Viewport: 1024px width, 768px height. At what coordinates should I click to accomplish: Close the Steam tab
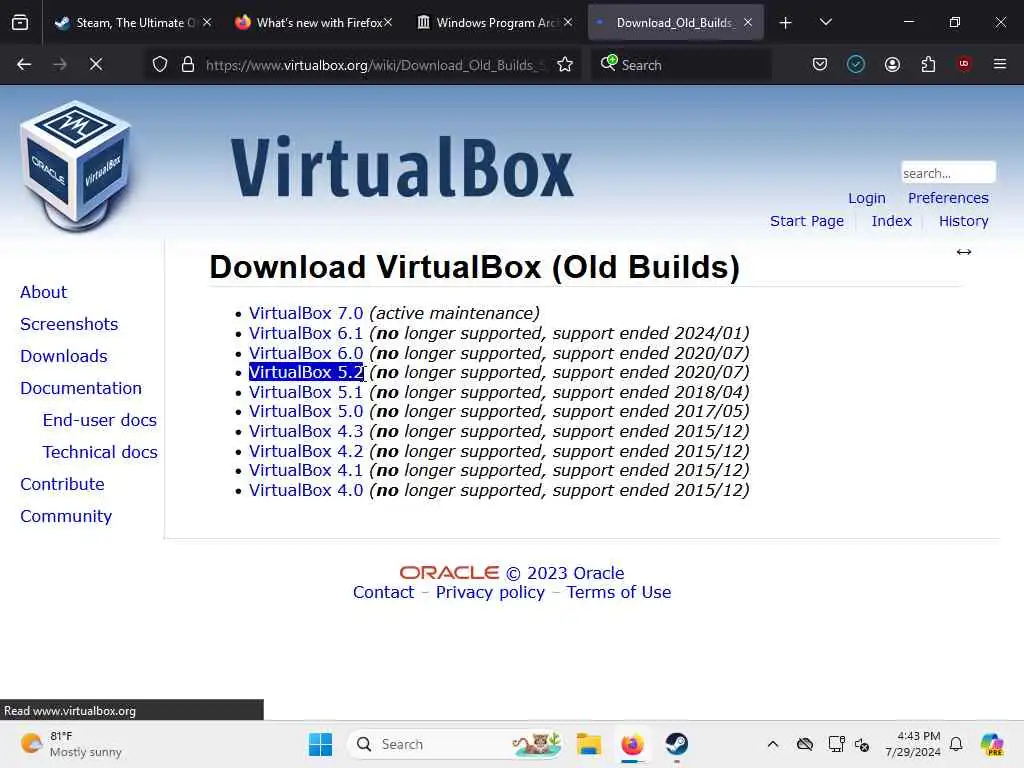tap(207, 22)
